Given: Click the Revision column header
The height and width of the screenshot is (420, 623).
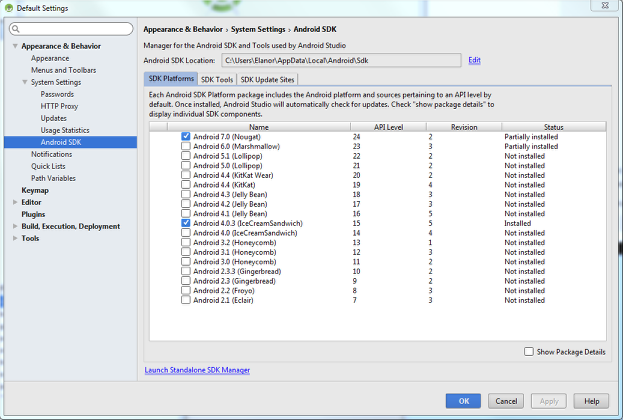Looking at the screenshot, I should (x=464, y=127).
